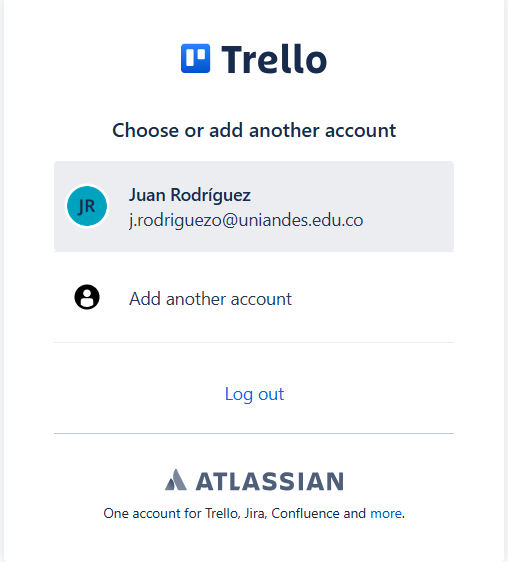Click the Trello wordmark text in header
This screenshot has height=562, width=508.
click(274, 59)
